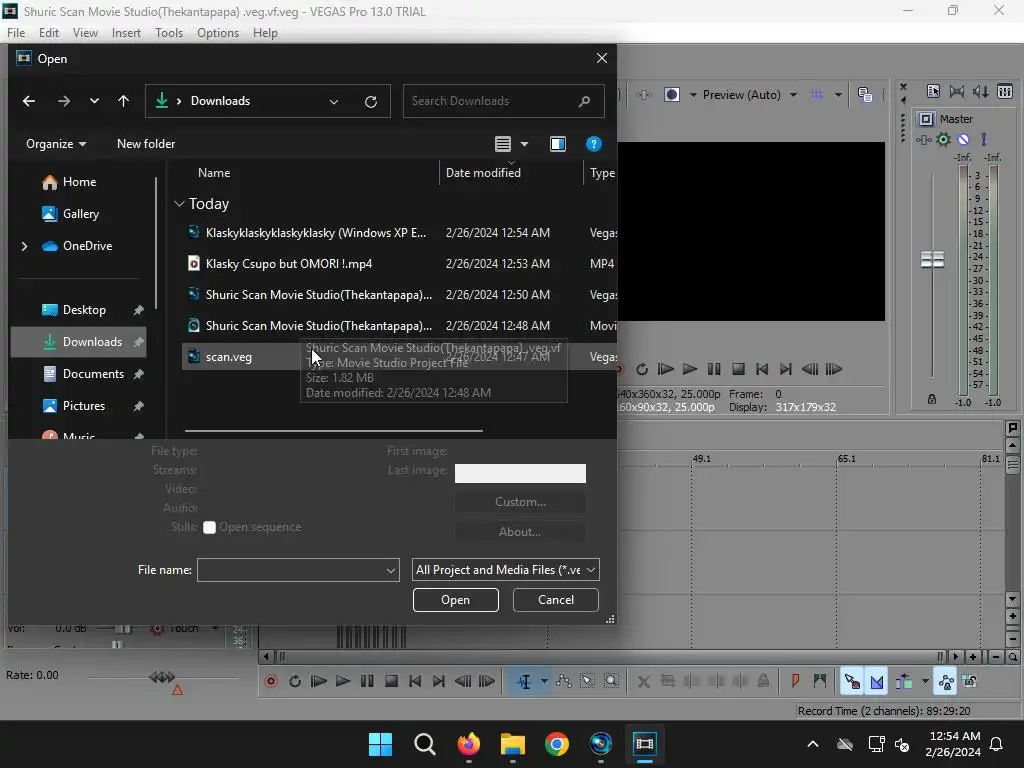Go to project start in the timeline transport

415,681
